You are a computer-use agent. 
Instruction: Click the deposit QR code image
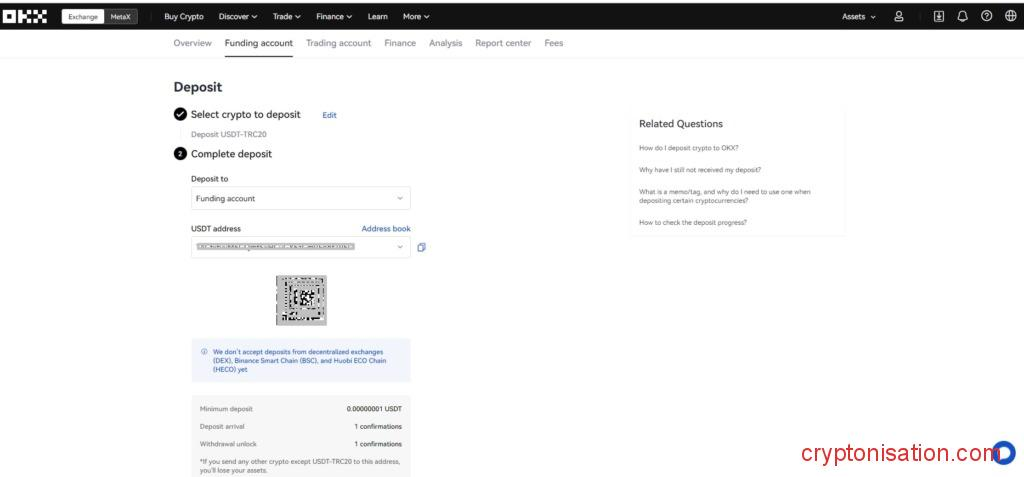pos(301,300)
